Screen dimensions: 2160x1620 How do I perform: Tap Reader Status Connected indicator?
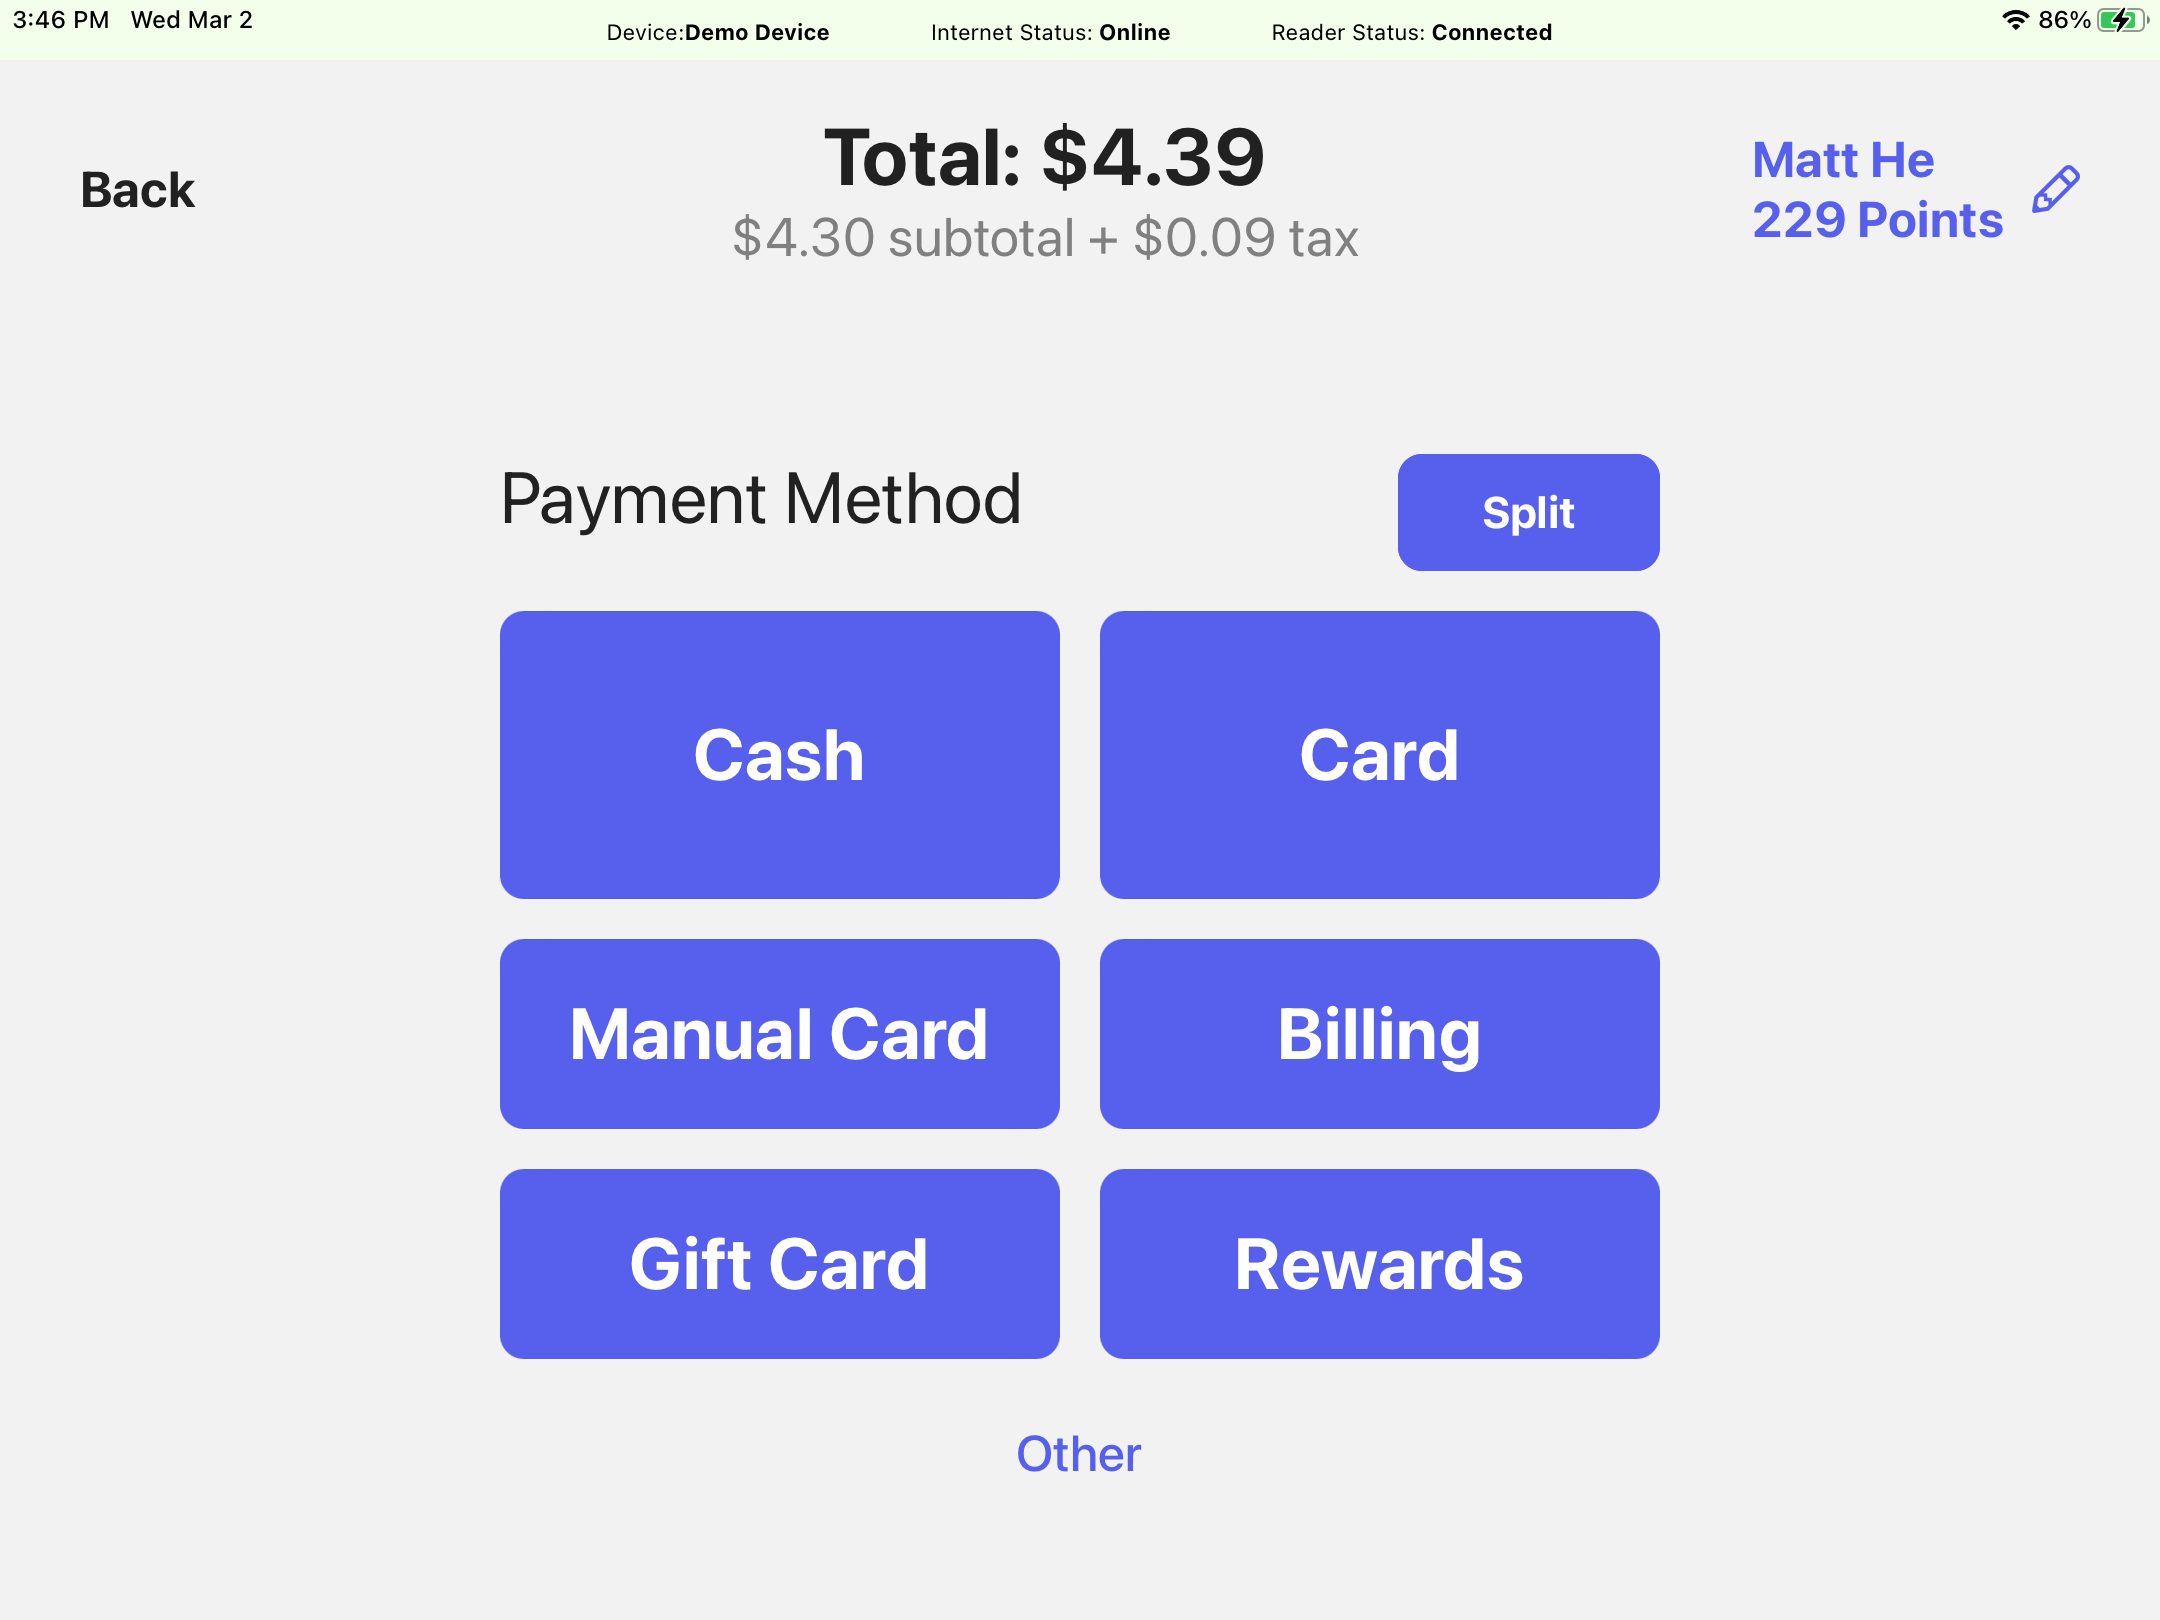click(x=1411, y=32)
